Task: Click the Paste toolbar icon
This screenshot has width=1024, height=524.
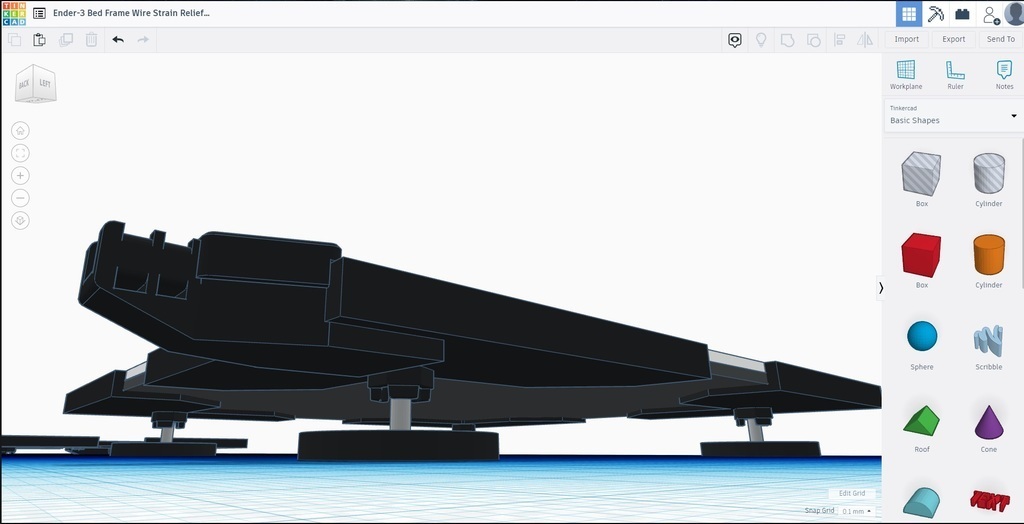Action: [39, 40]
